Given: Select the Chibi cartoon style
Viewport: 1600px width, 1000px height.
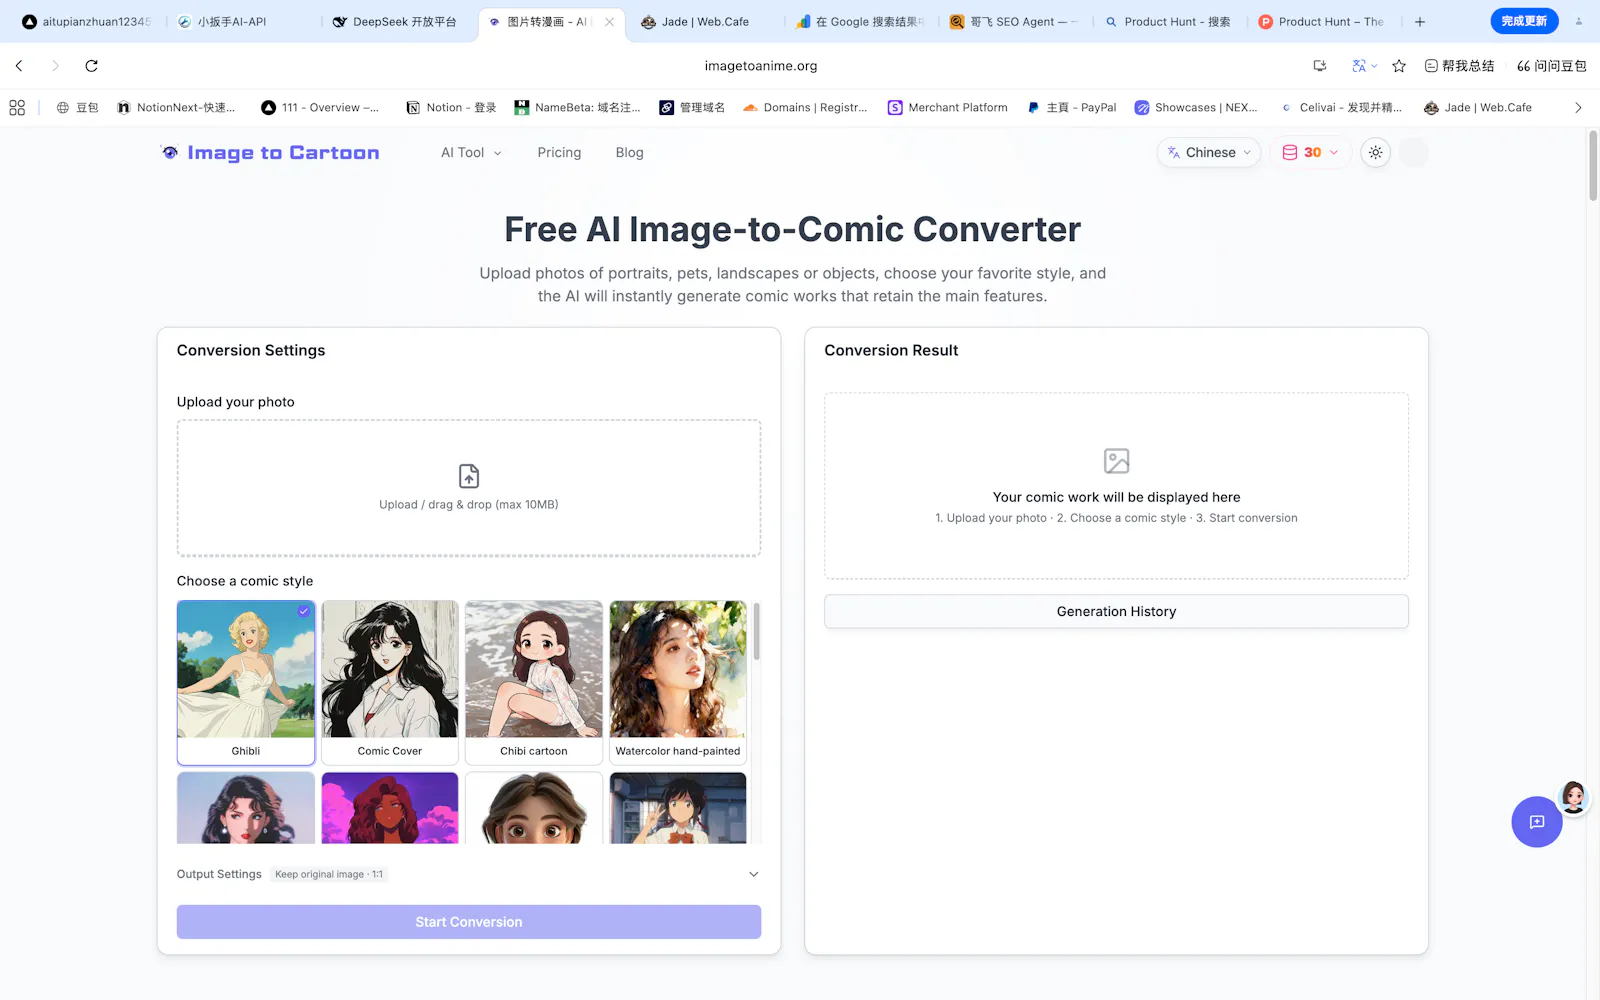Looking at the screenshot, I should click(x=534, y=683).
